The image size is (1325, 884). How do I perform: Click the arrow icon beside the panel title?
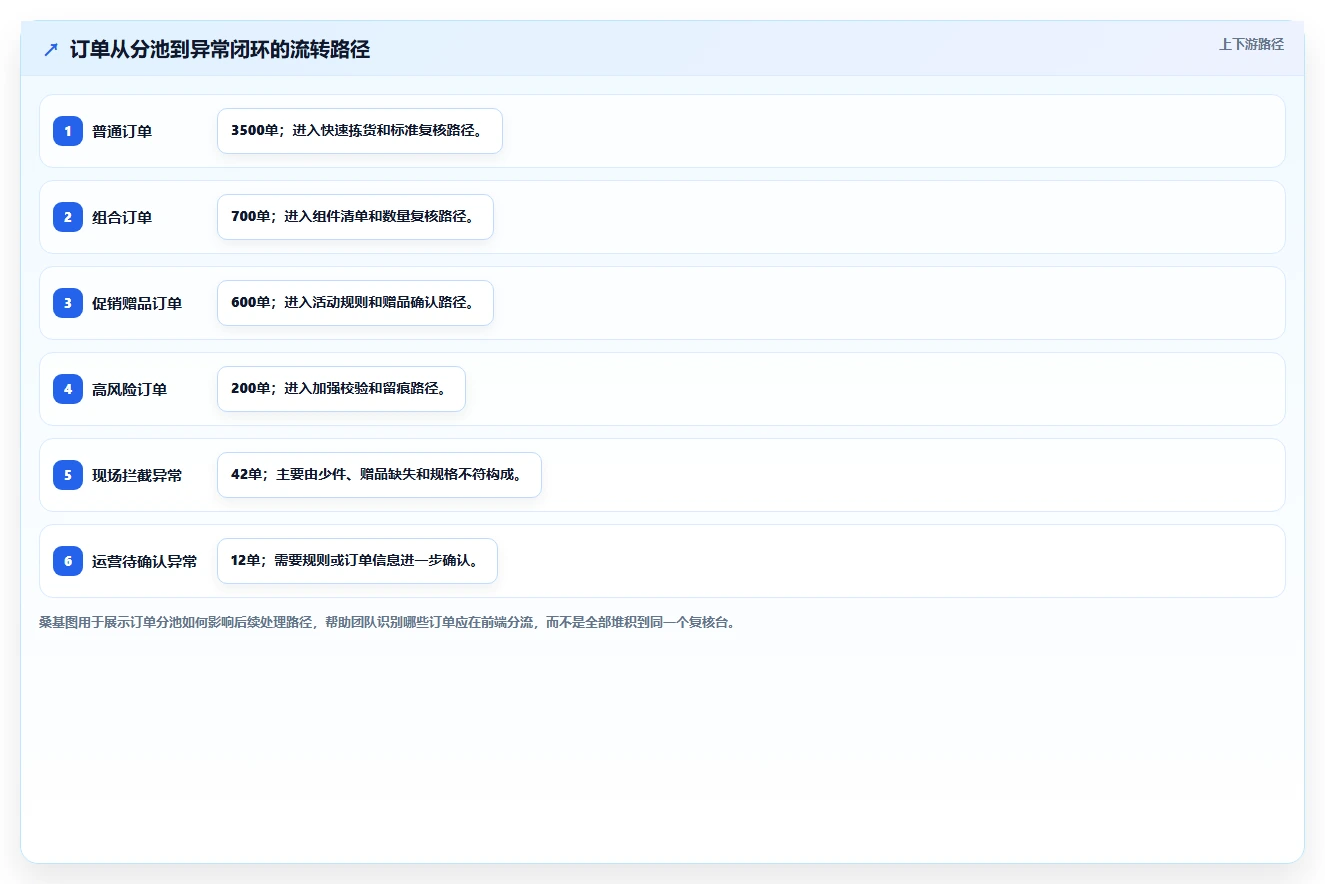click(x=51, y=50)
